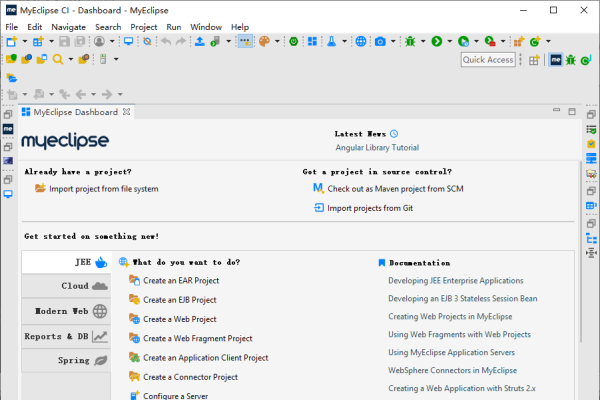Click the server run icon with green arrow
Screen dimensions: 600x400
(215, 41)
